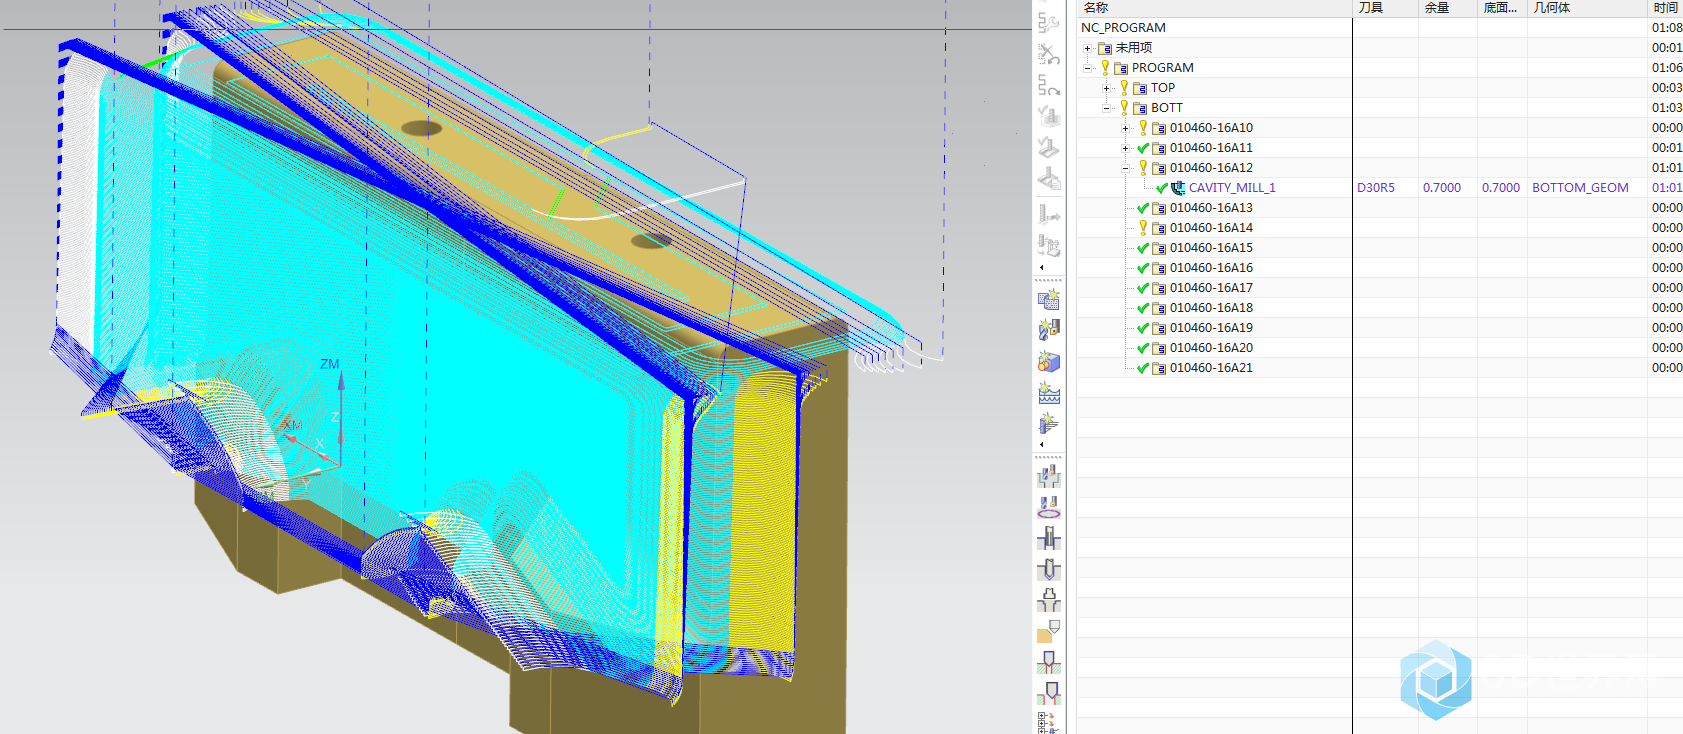Click the List Tool Path surface-with-document icon
This screenshot has width=1683, height=734.
(x=1048, y=180)
